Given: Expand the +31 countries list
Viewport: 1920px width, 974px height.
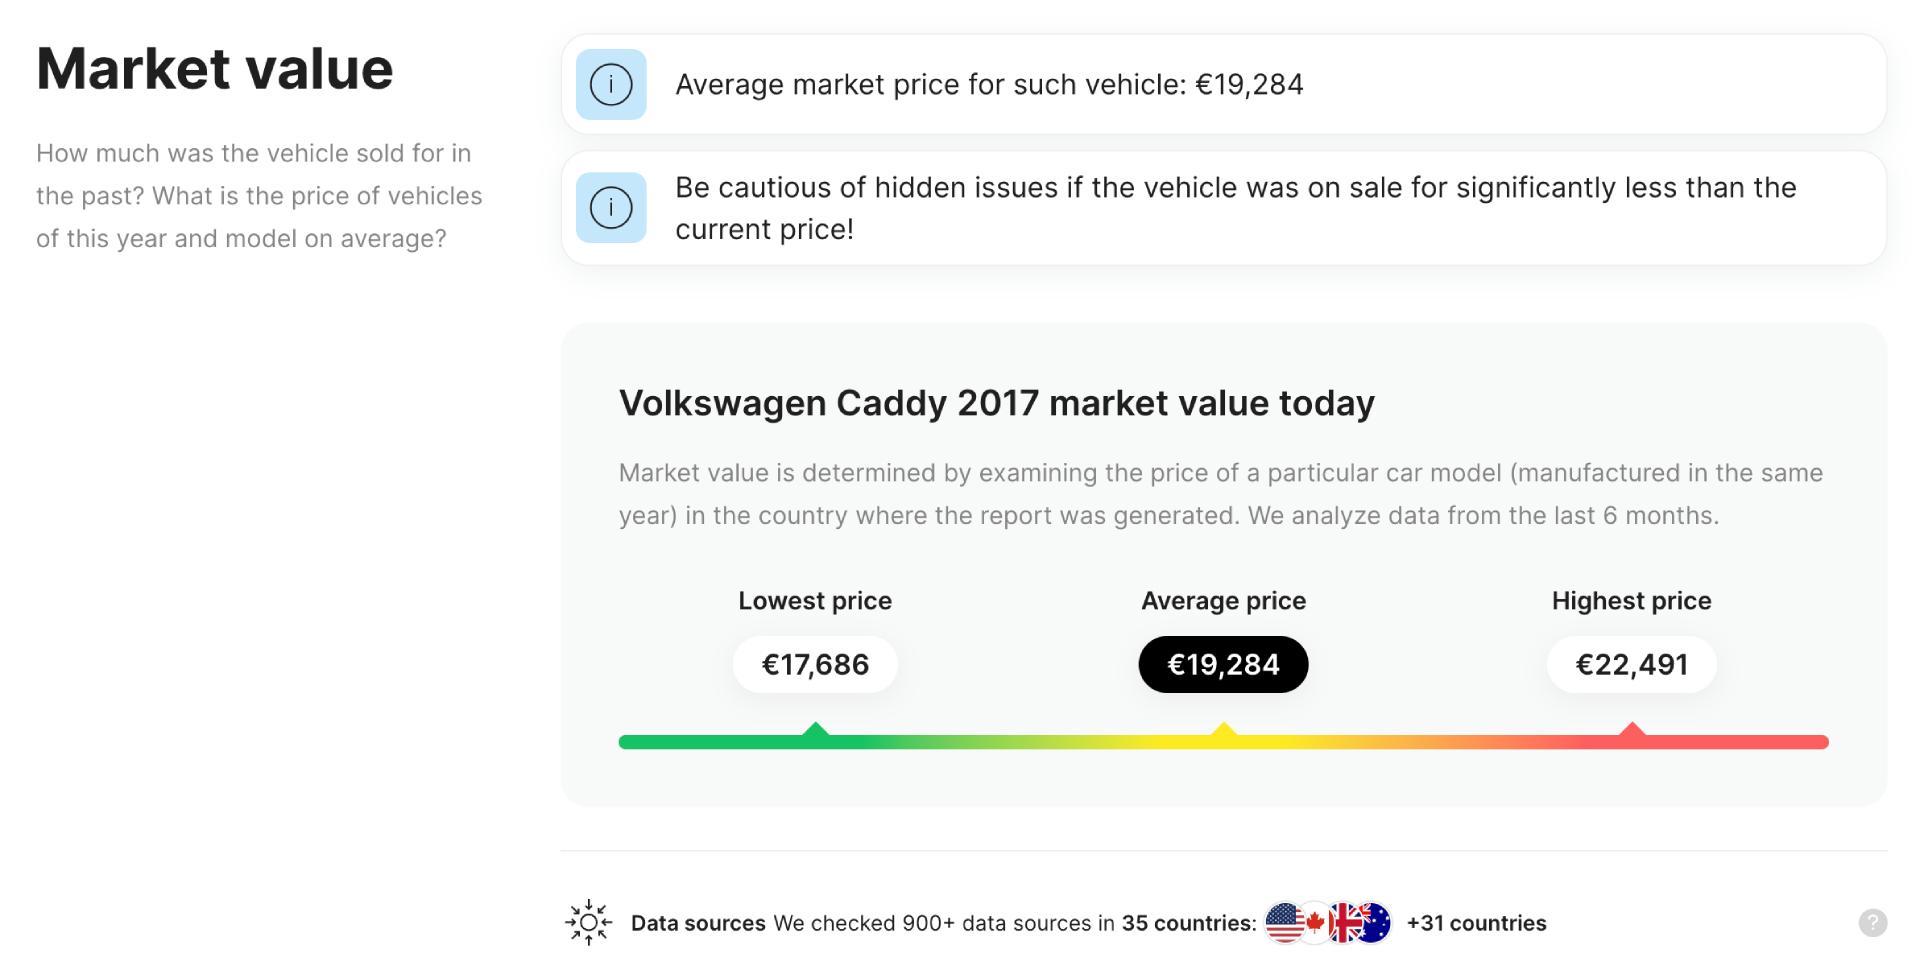Looking at the screenshot, I should [1475, 923].
